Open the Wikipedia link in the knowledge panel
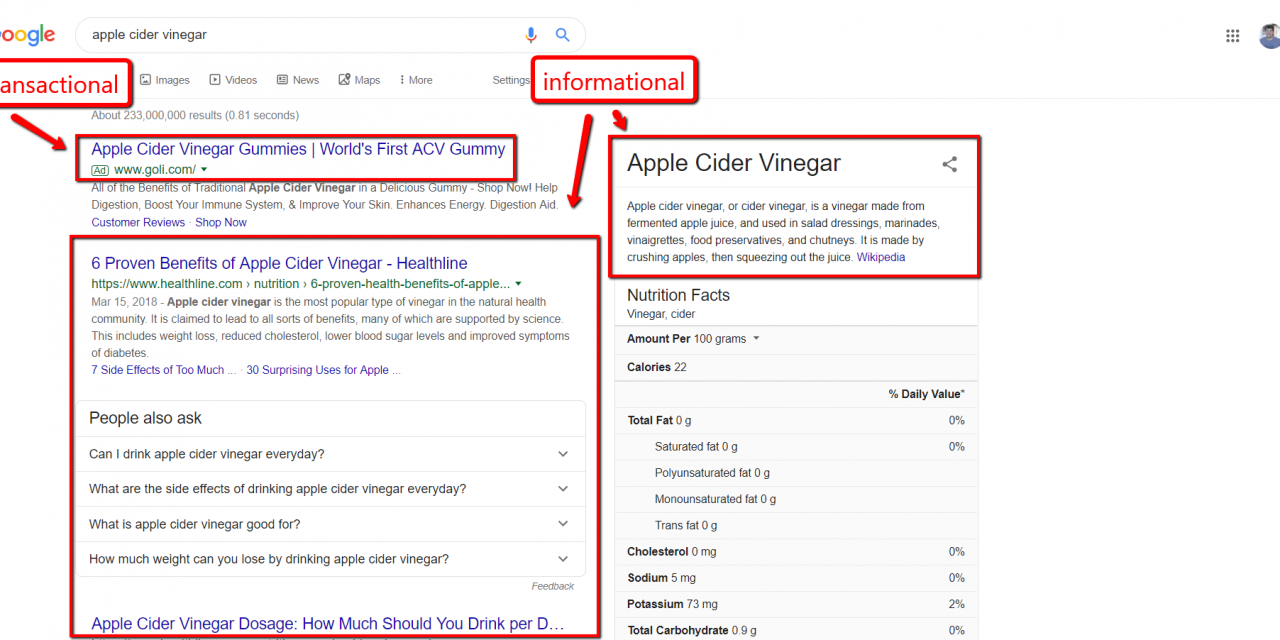Viewport: 1280px width, 640px height. click(x=881, y=257)
